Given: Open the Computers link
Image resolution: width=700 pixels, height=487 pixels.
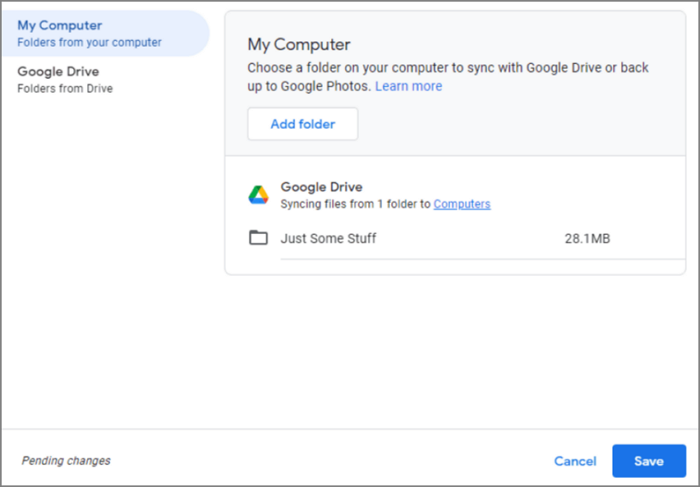Looking at the screenshot, I should 462,204.
